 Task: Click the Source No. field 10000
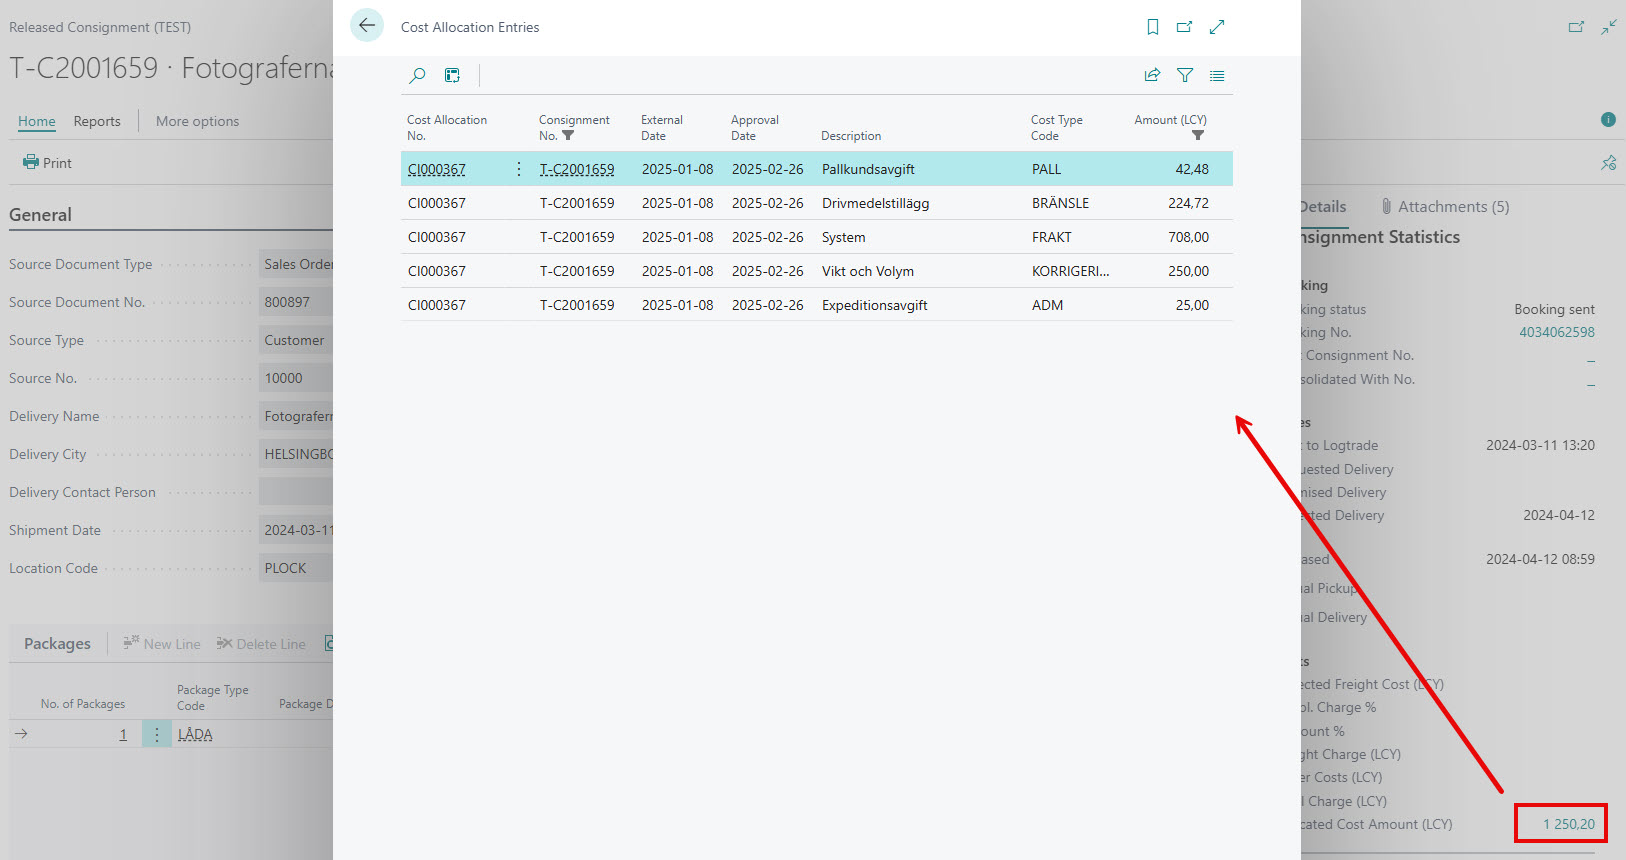pos(296,378)
